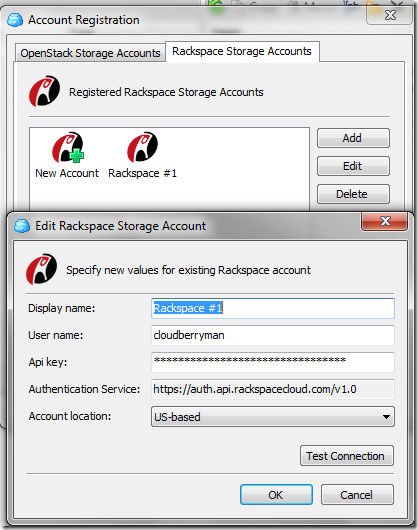The height and width of the screenshot is (530, 418).
Task: Confirm changes with the OK button
Action: click(x=276, y=495)
